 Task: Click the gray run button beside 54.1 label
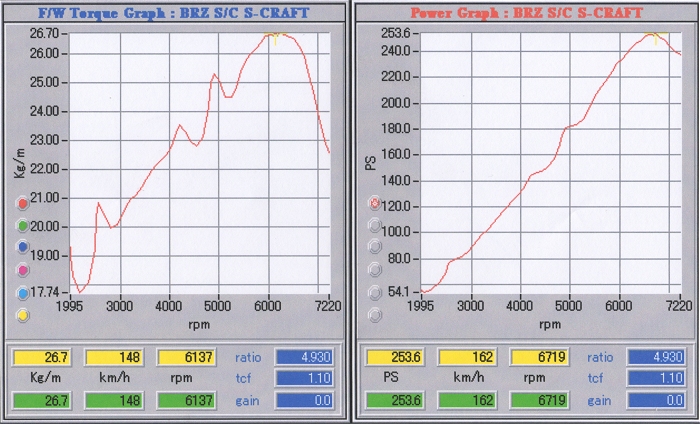[x=375, y=293]
